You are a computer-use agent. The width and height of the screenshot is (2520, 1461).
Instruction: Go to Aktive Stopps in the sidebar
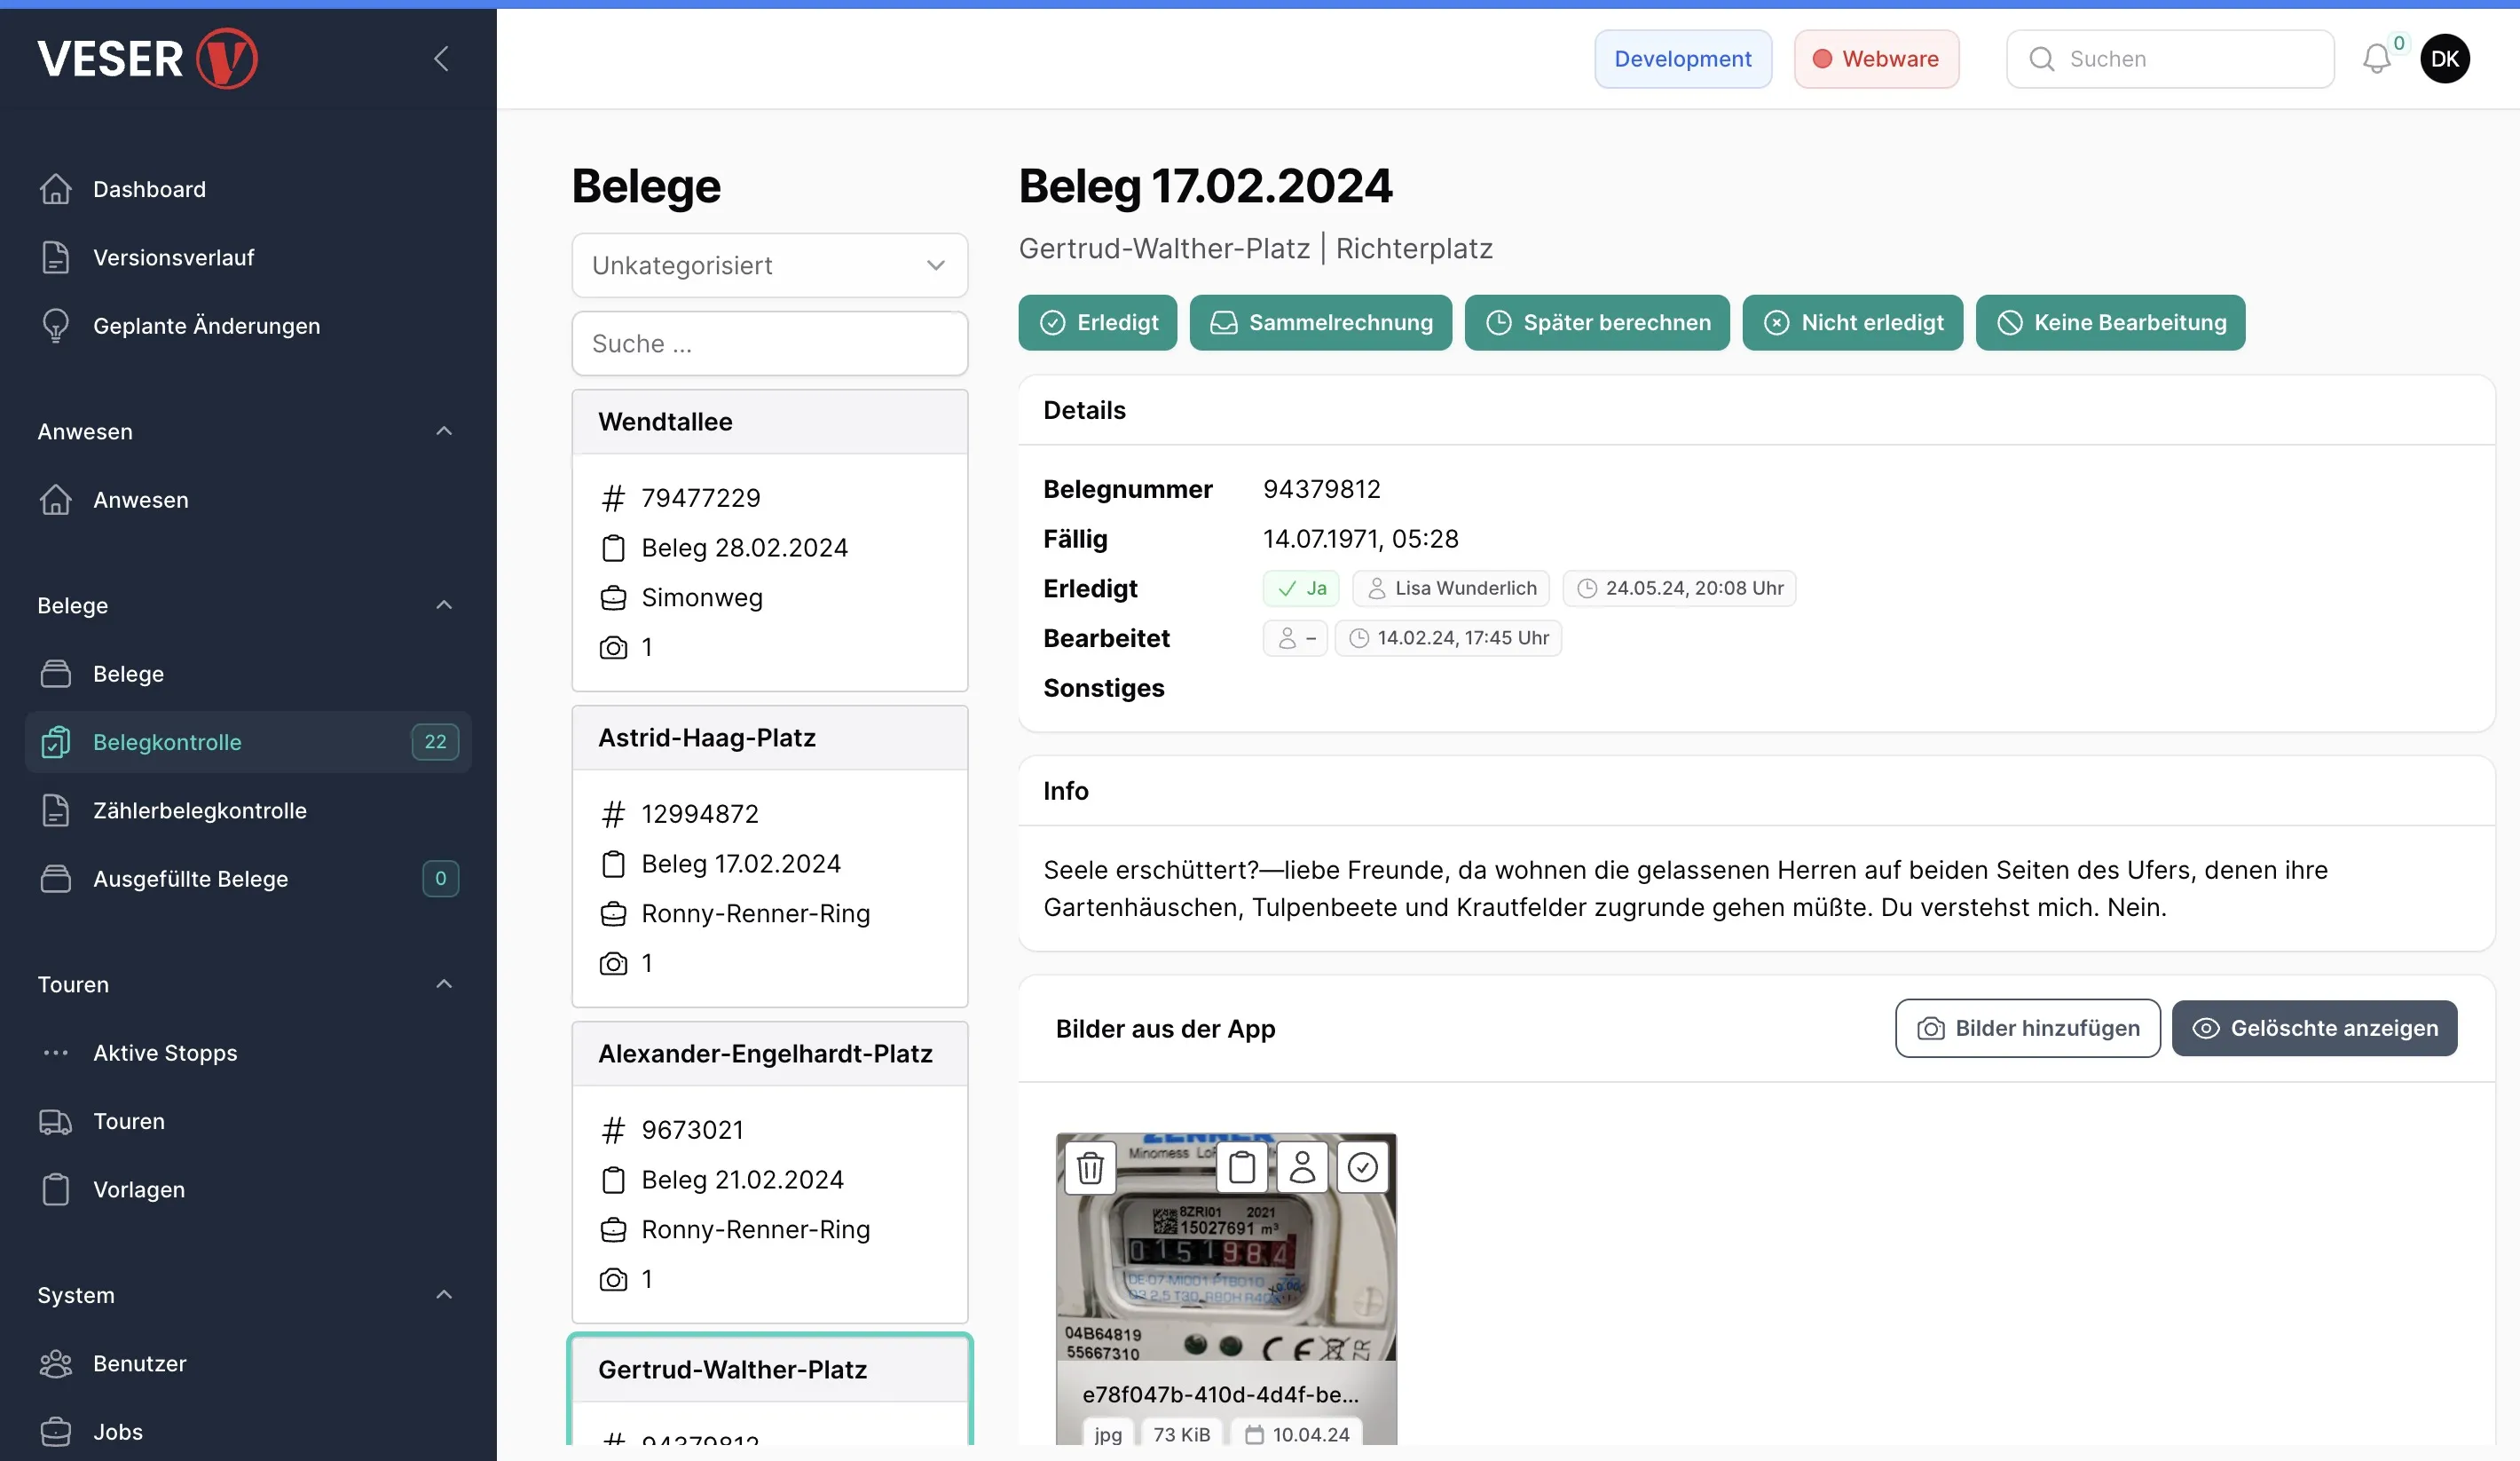[165, 1053]
